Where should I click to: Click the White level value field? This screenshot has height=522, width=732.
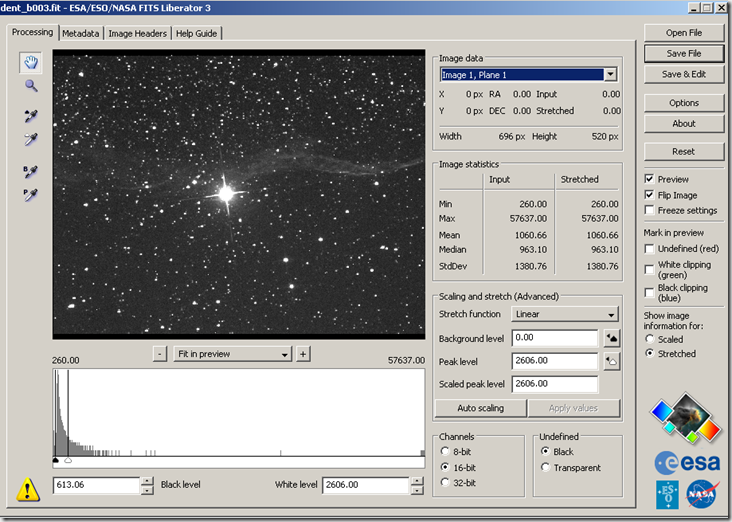click(366, 485)
